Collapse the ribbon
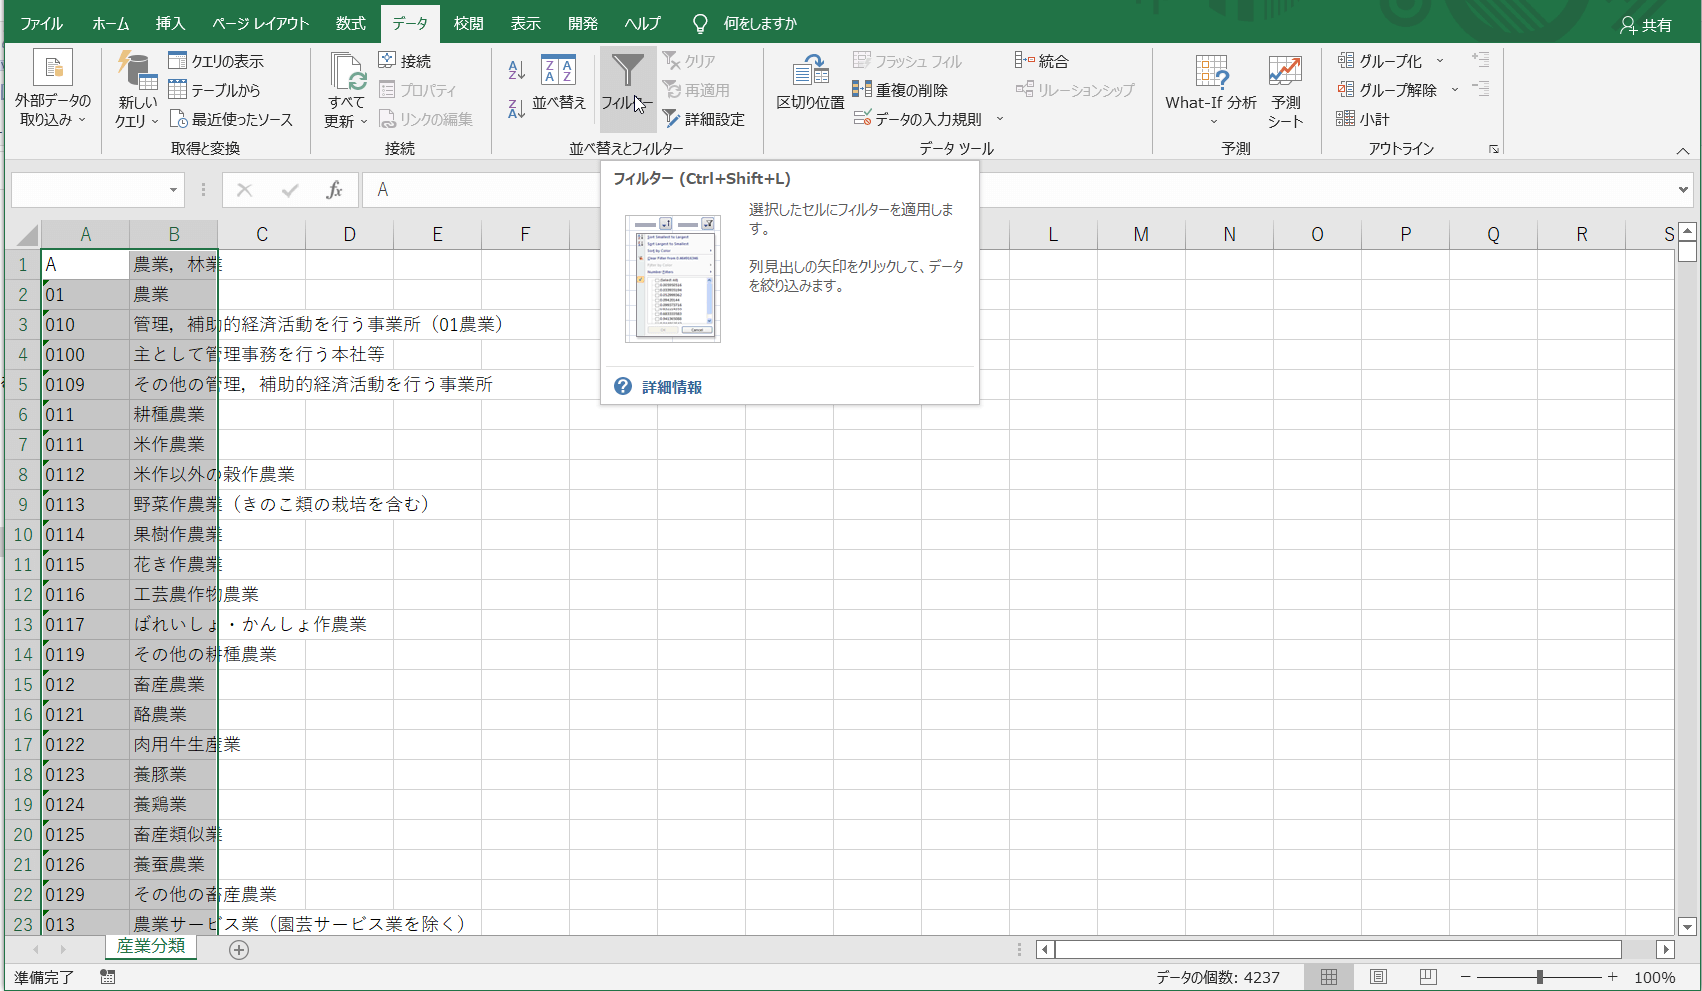 1683,151
